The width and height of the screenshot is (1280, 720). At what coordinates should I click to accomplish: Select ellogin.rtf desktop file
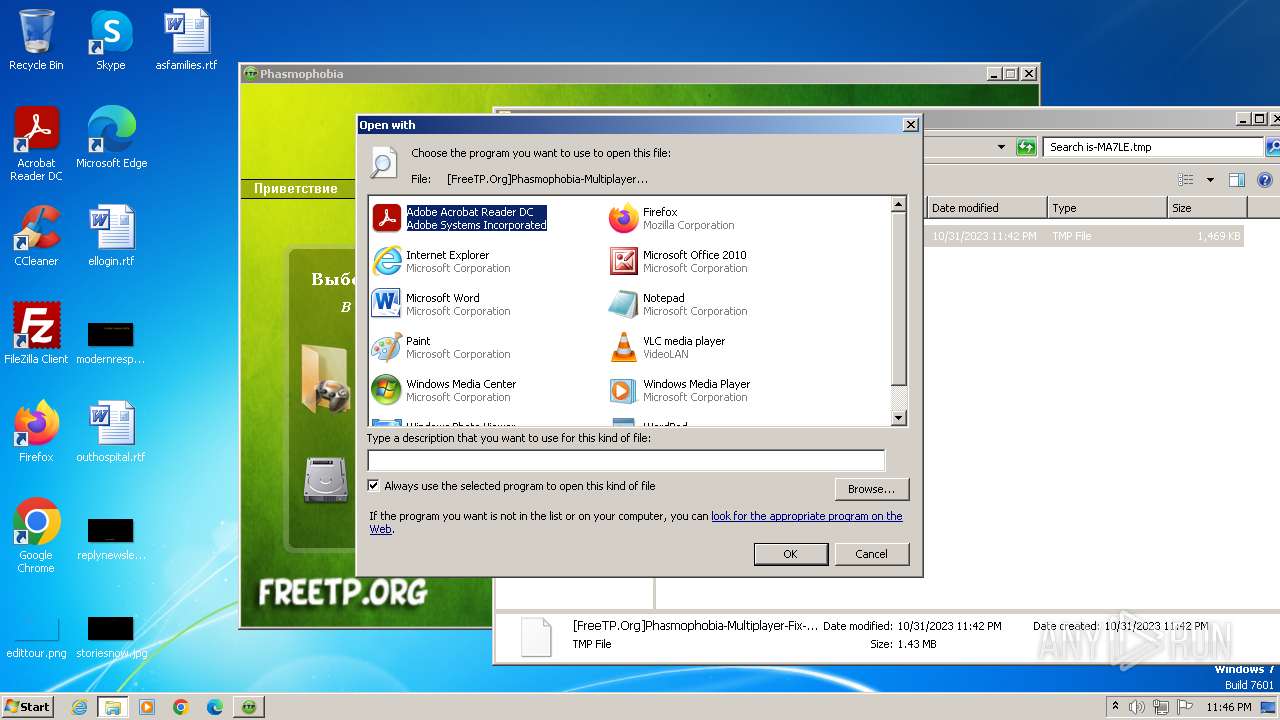click(111, 236)
